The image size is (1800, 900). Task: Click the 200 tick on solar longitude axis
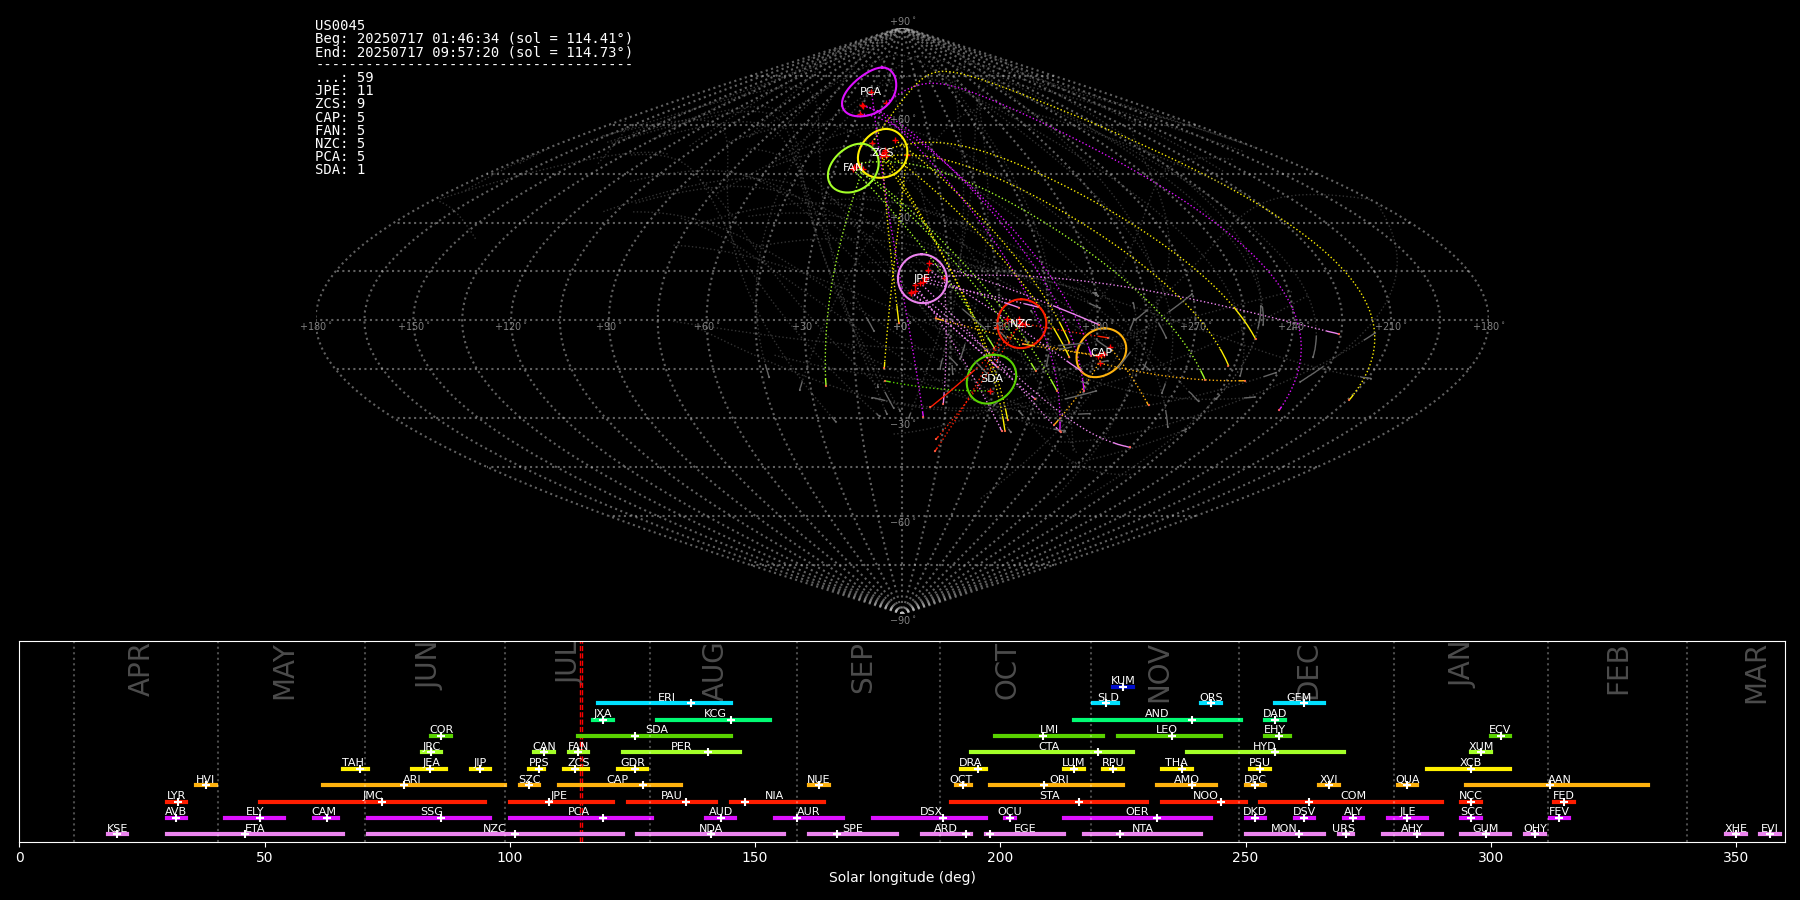(x=1000, y=857)
